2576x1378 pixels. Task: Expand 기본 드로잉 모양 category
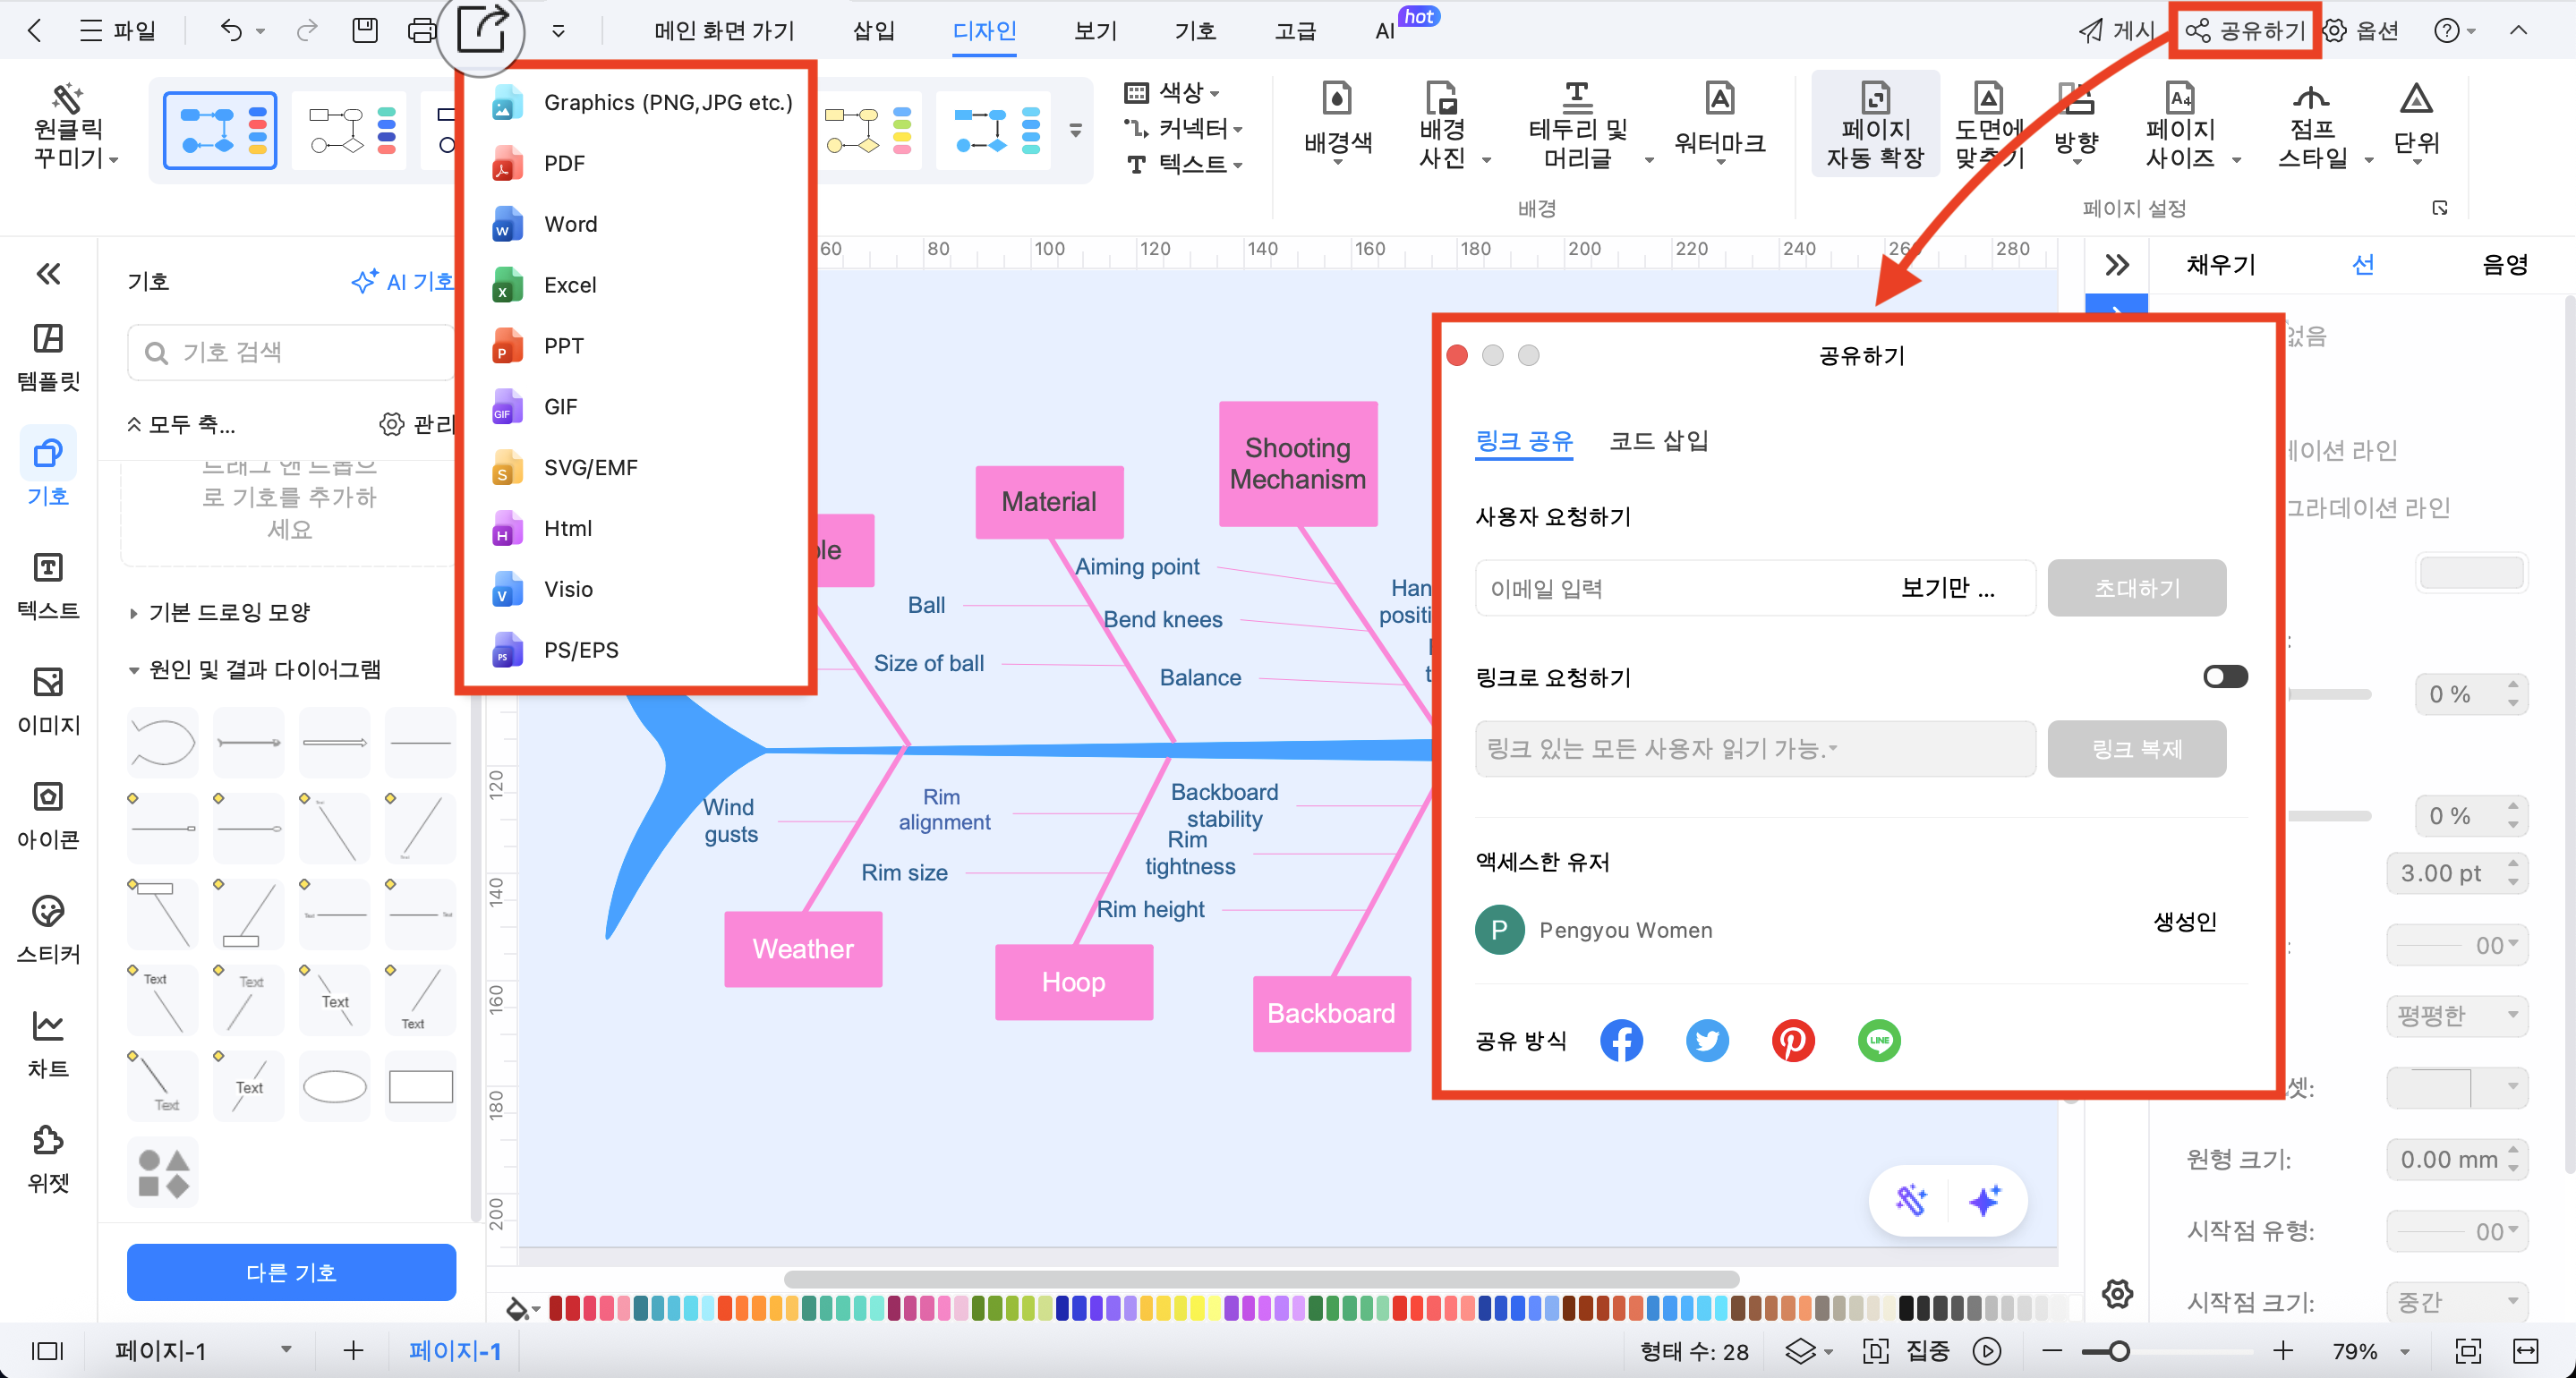[220, 612]
